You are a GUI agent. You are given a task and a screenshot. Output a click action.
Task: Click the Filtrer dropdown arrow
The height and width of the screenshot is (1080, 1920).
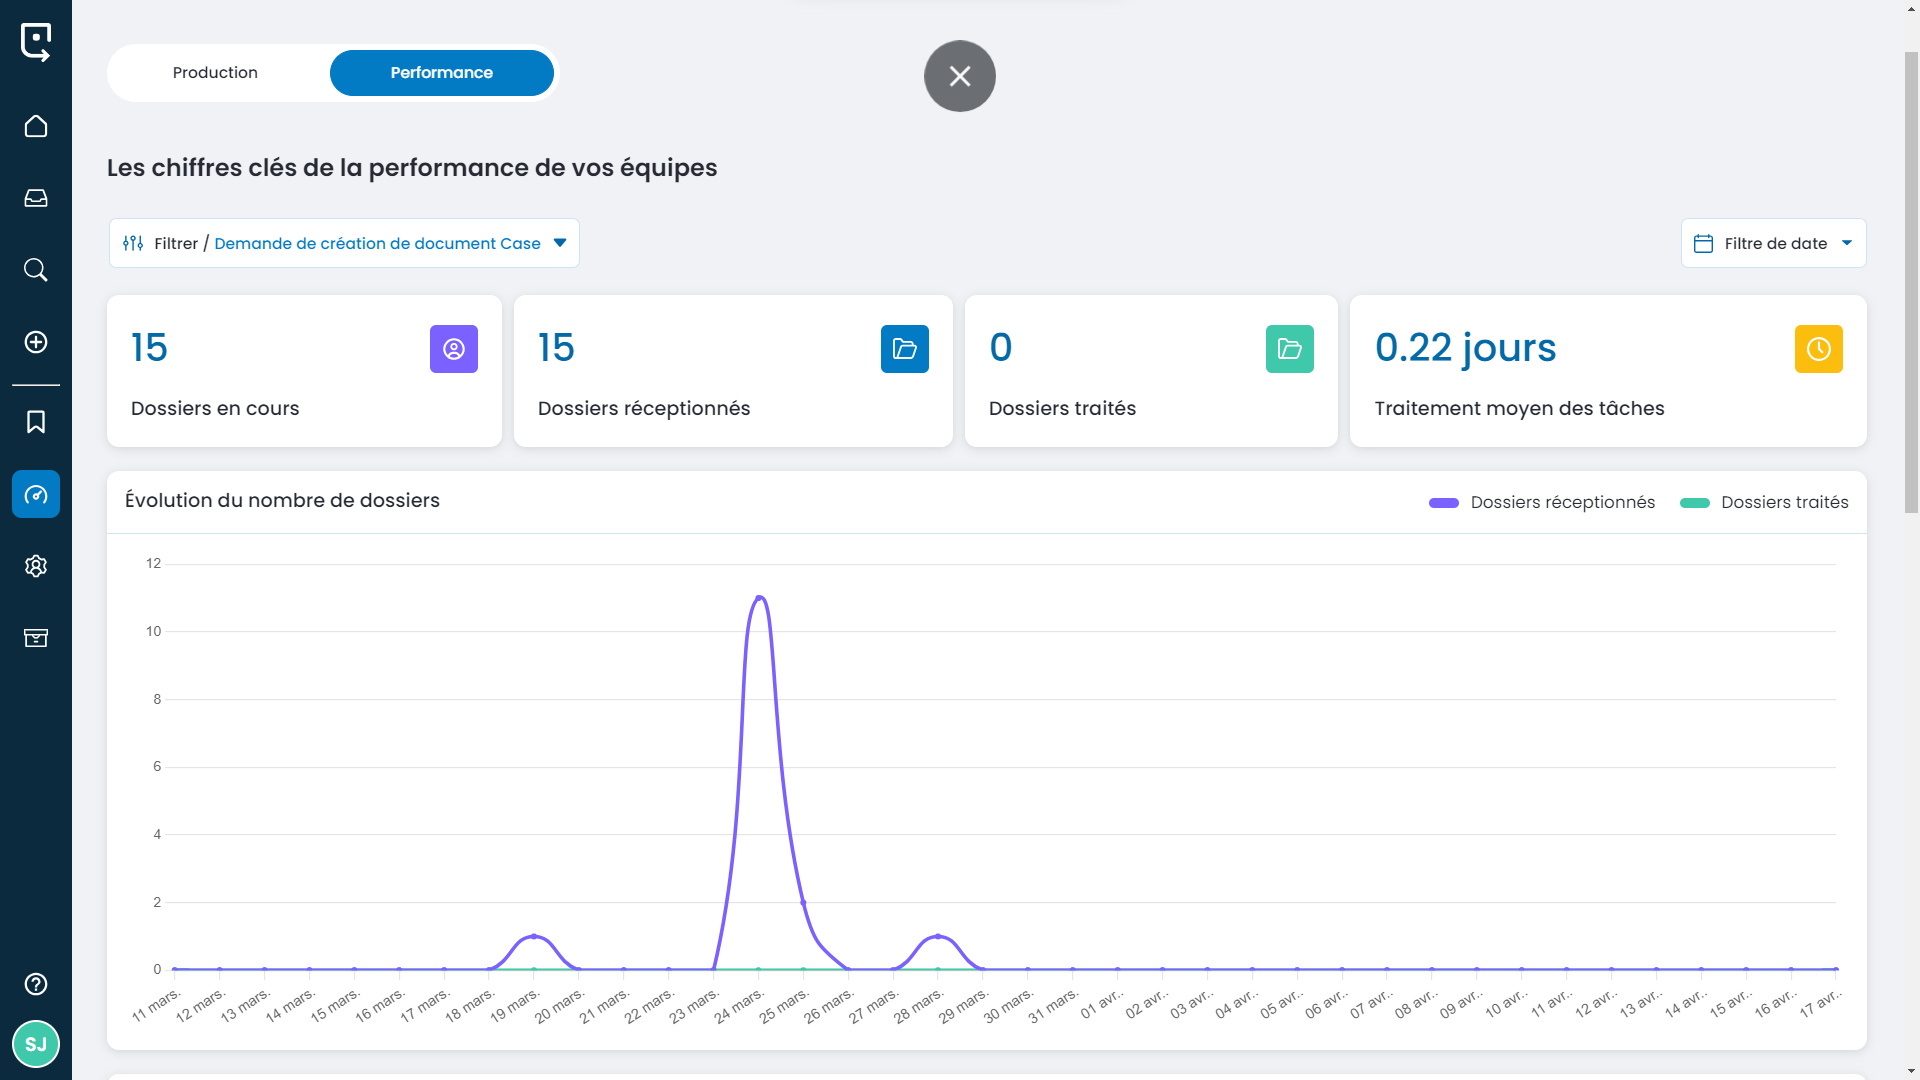click(x=560, y=243)
